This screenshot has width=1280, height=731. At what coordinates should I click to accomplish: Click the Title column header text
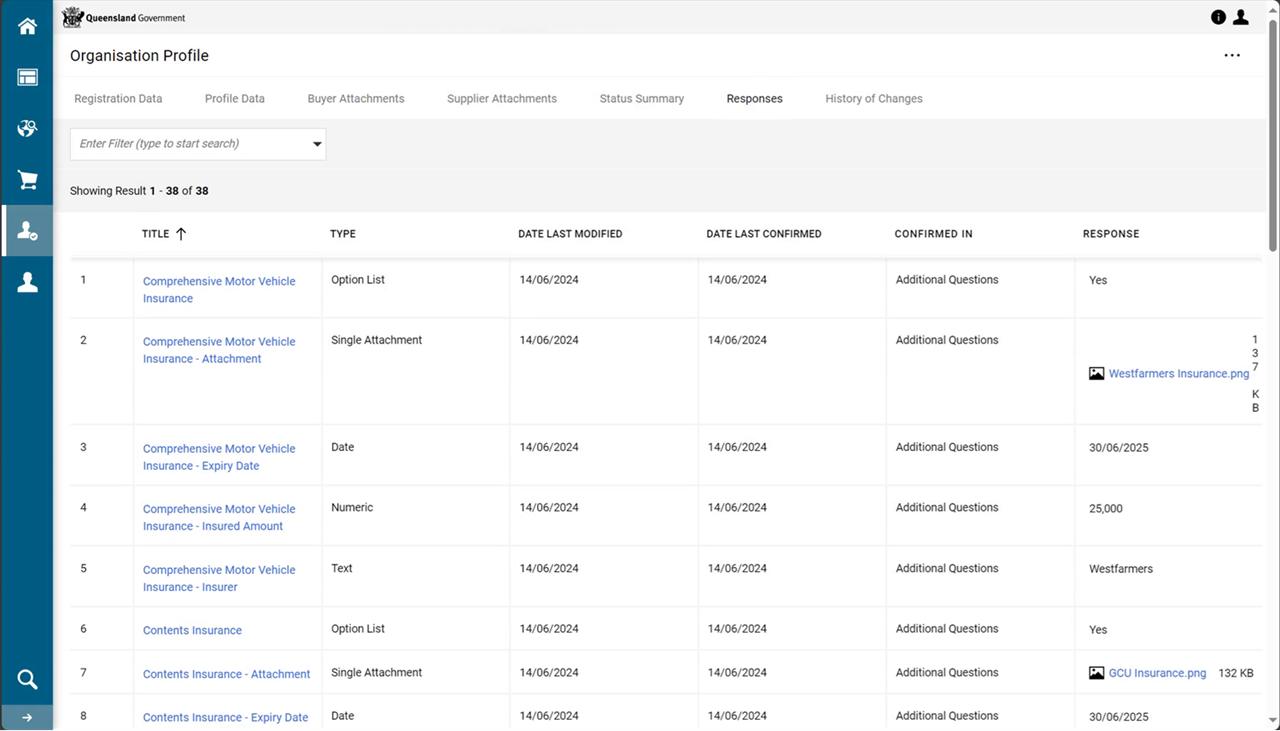156,234
